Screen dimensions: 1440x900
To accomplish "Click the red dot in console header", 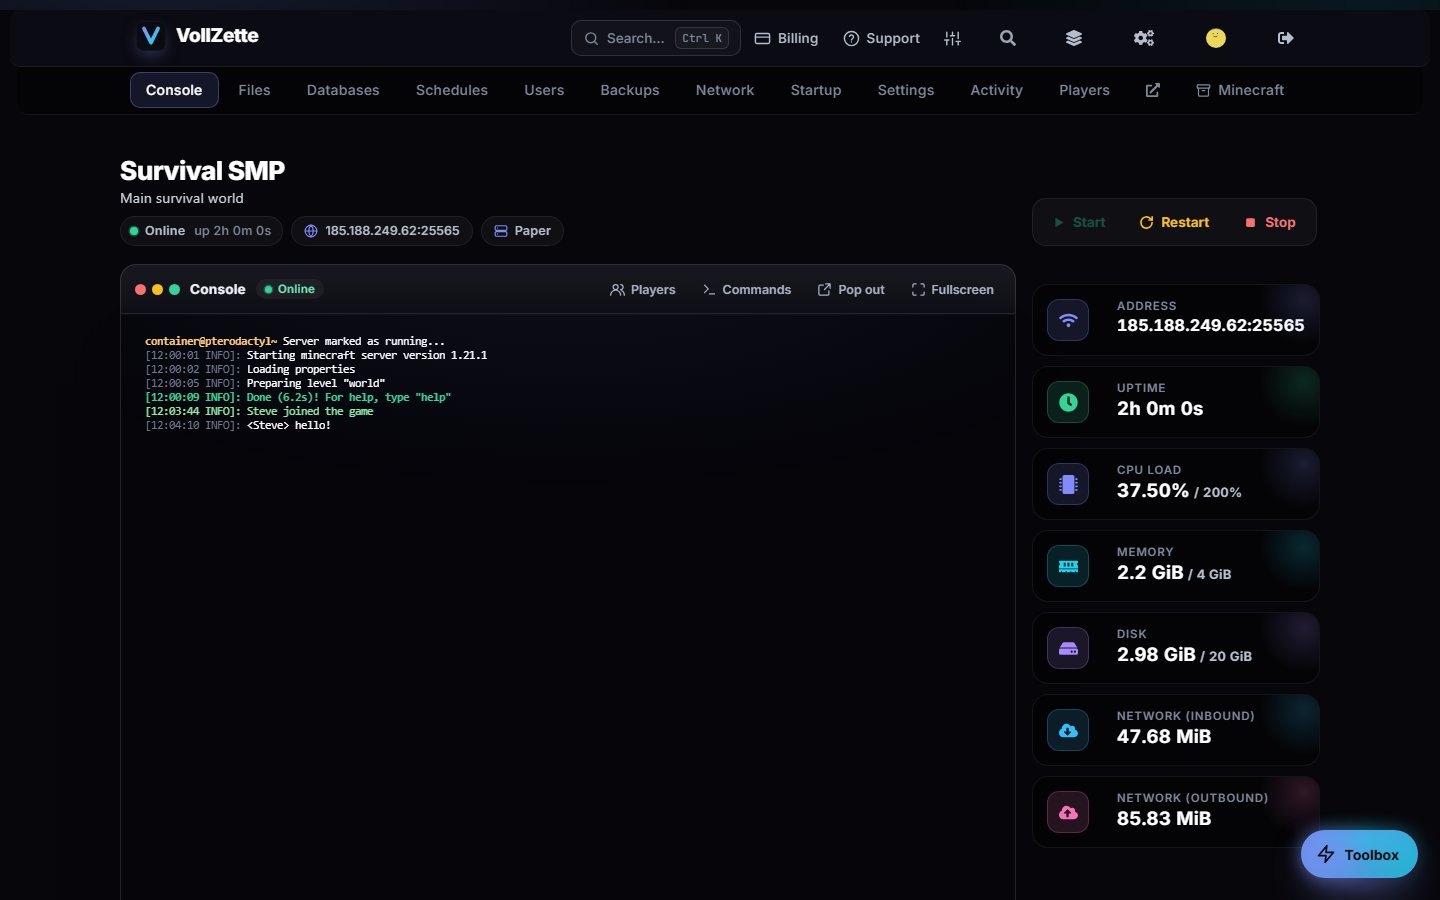I will tap(140, 290).
